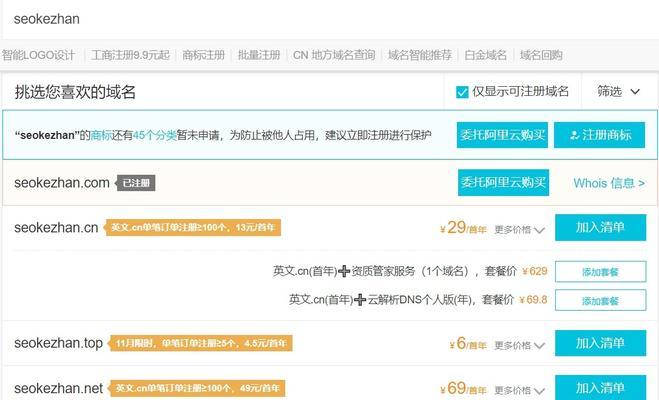659x400 pixels.
Task: Click 加入清单 for seokezhan.net
Action: [601, 387]
